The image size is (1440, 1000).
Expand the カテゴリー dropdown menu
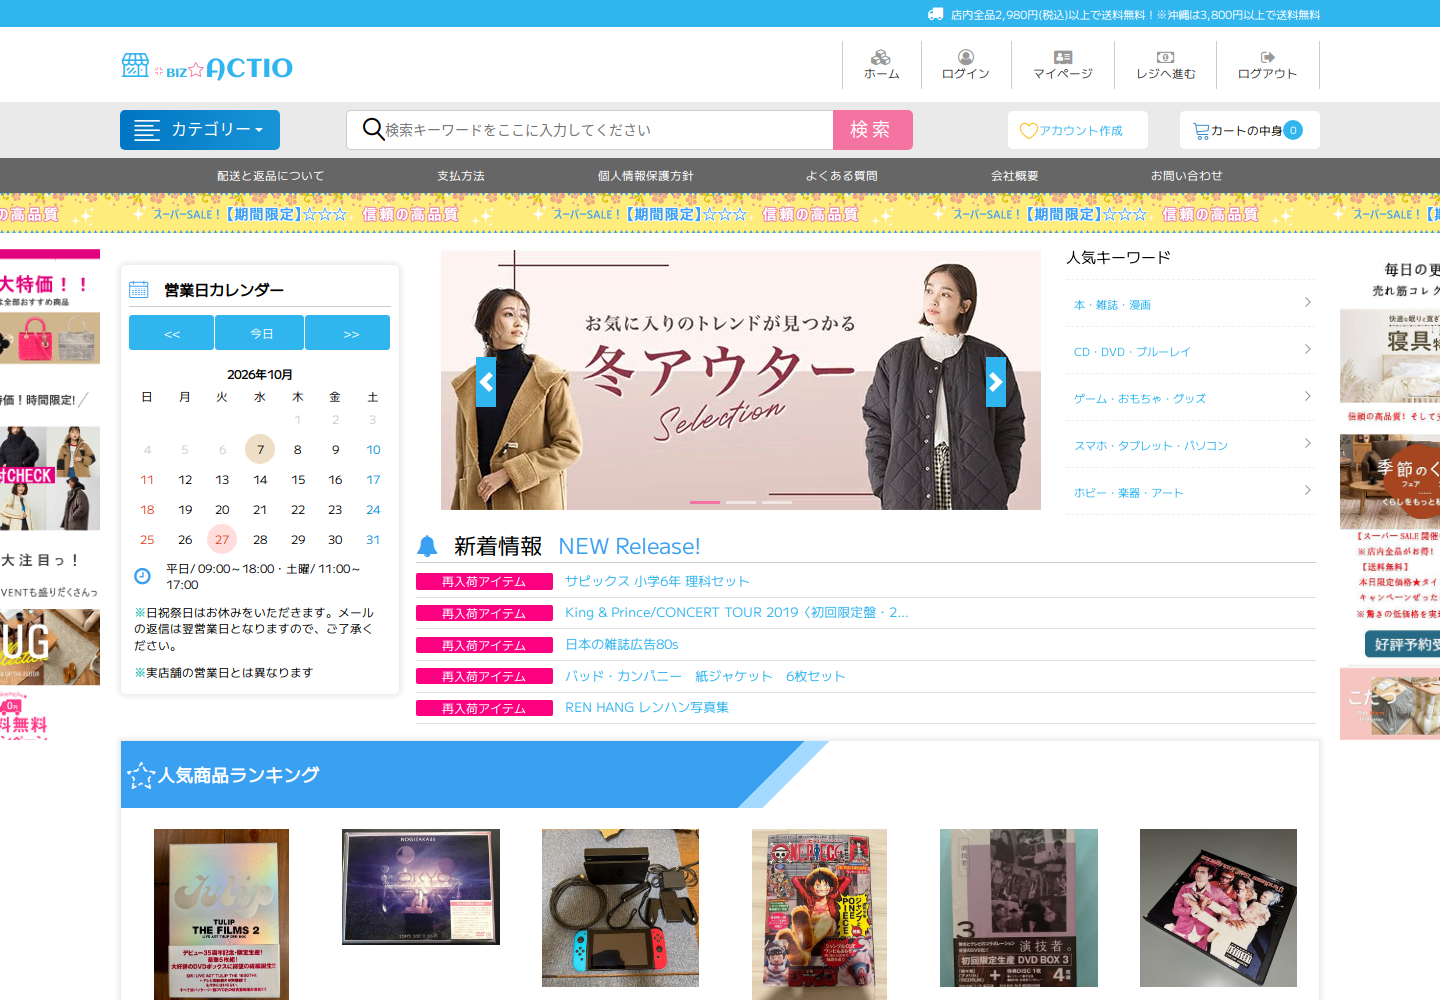click(x=200, y=130)
